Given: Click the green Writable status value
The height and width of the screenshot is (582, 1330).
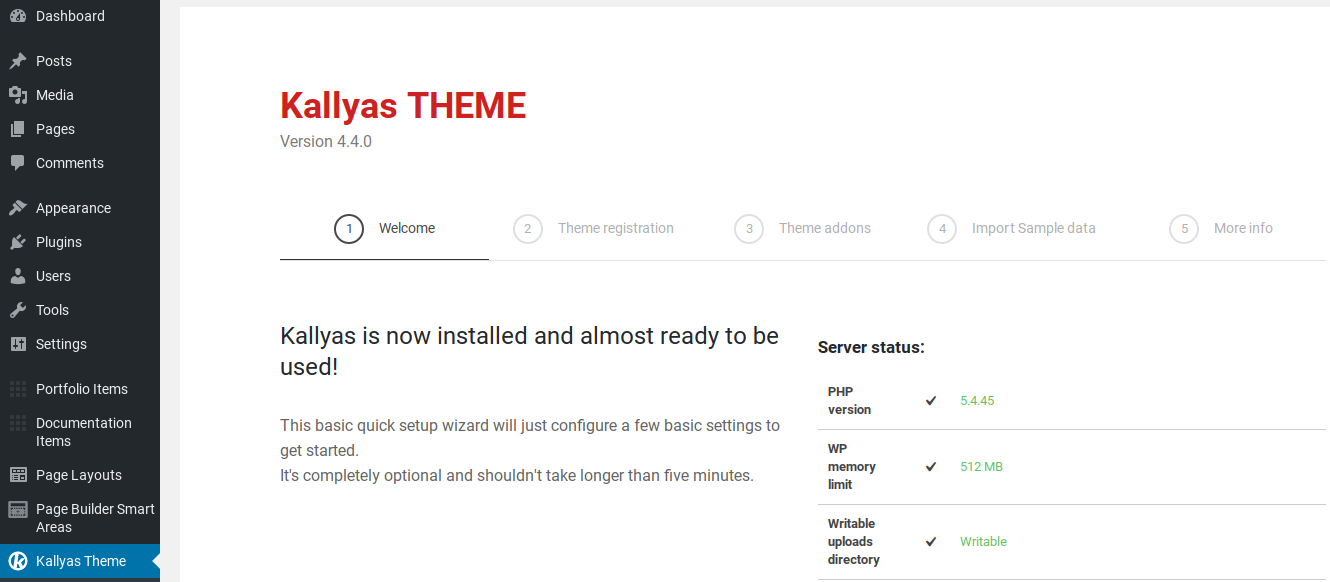Looking at the screenshot, I should coord(983,542).
